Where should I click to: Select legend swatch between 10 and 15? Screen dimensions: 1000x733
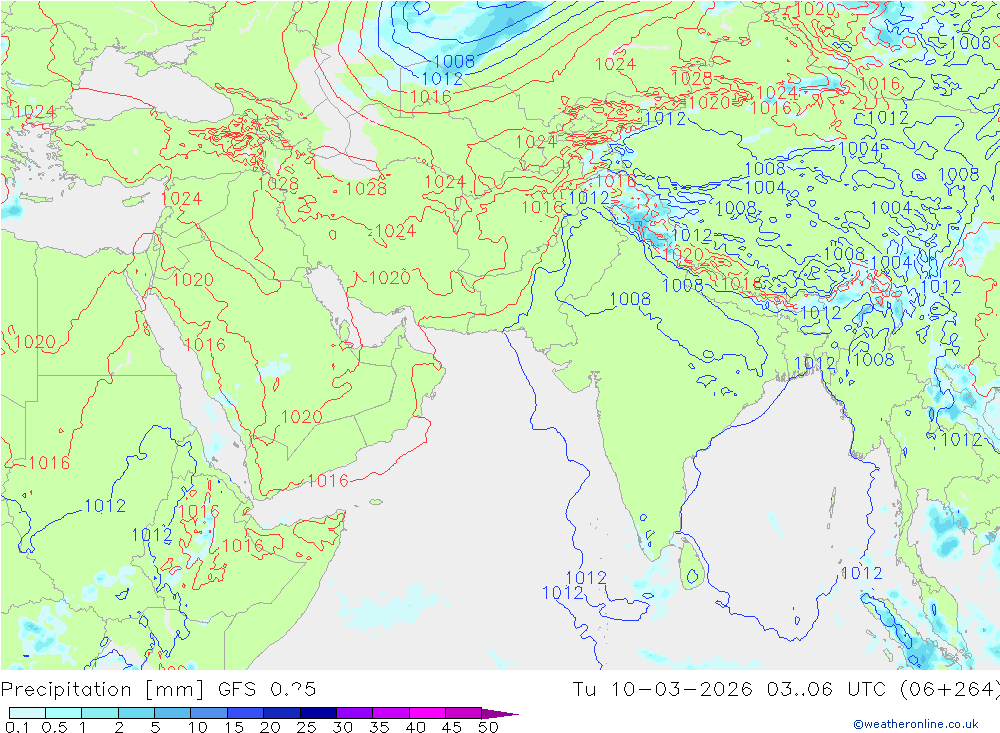209,713
